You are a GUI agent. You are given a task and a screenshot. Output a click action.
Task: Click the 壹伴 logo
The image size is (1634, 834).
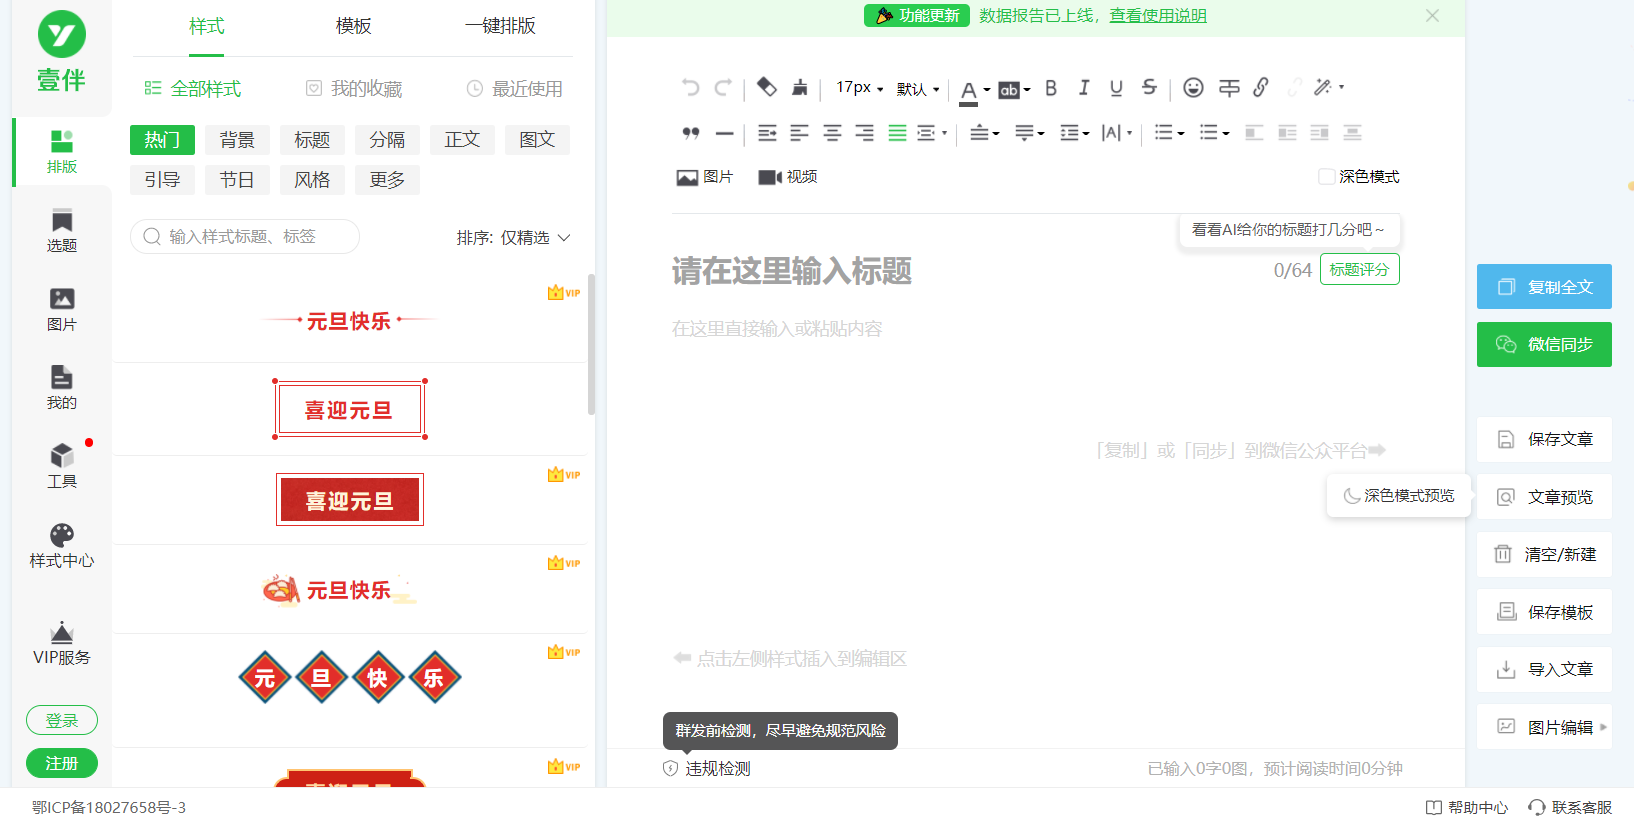(x=62, y=52)
